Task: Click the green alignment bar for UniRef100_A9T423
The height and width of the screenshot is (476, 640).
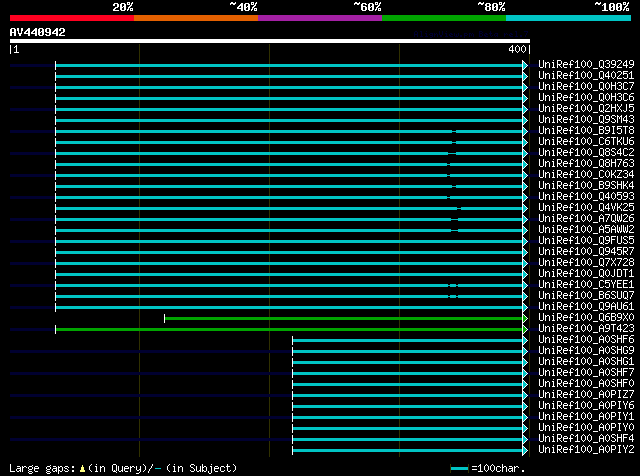Action: point(289,329)
